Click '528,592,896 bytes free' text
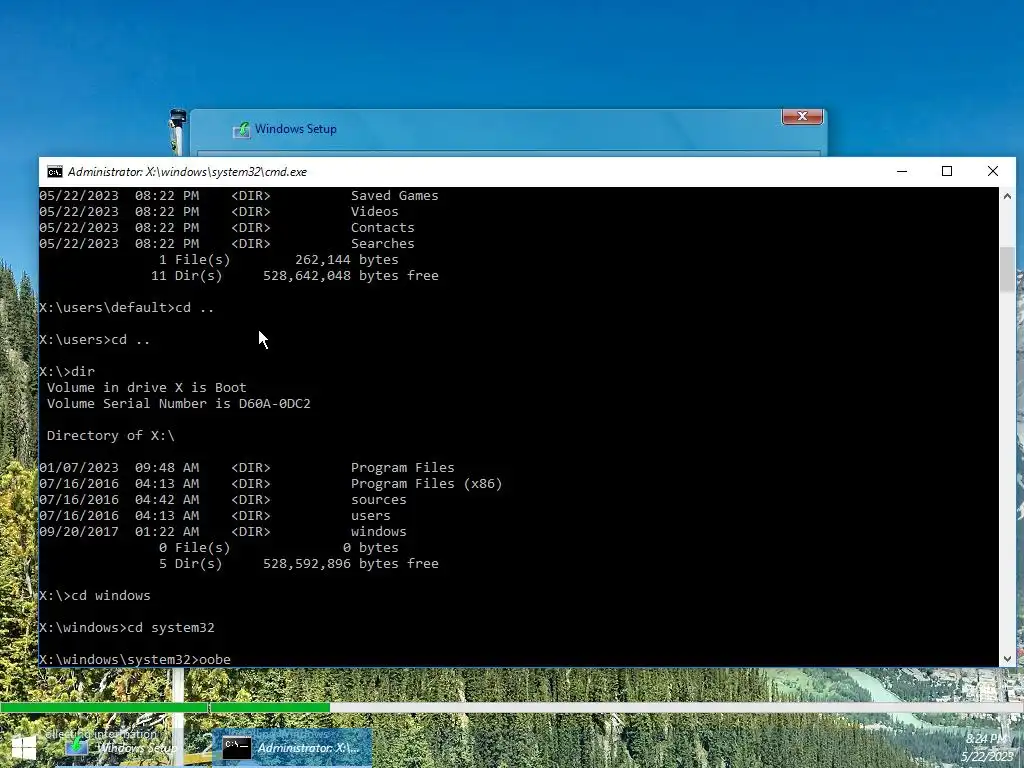Image resolution: width=1024 pixels, height=768 pixels. pyautogui.click(x=351, y=564)
